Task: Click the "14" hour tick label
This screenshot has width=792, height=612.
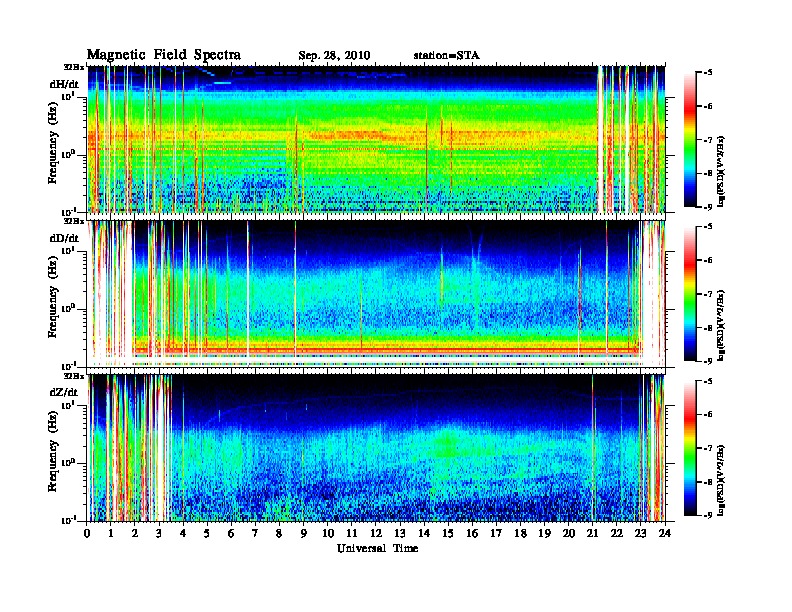Action: pyautogui.click(x=424, y=533)
